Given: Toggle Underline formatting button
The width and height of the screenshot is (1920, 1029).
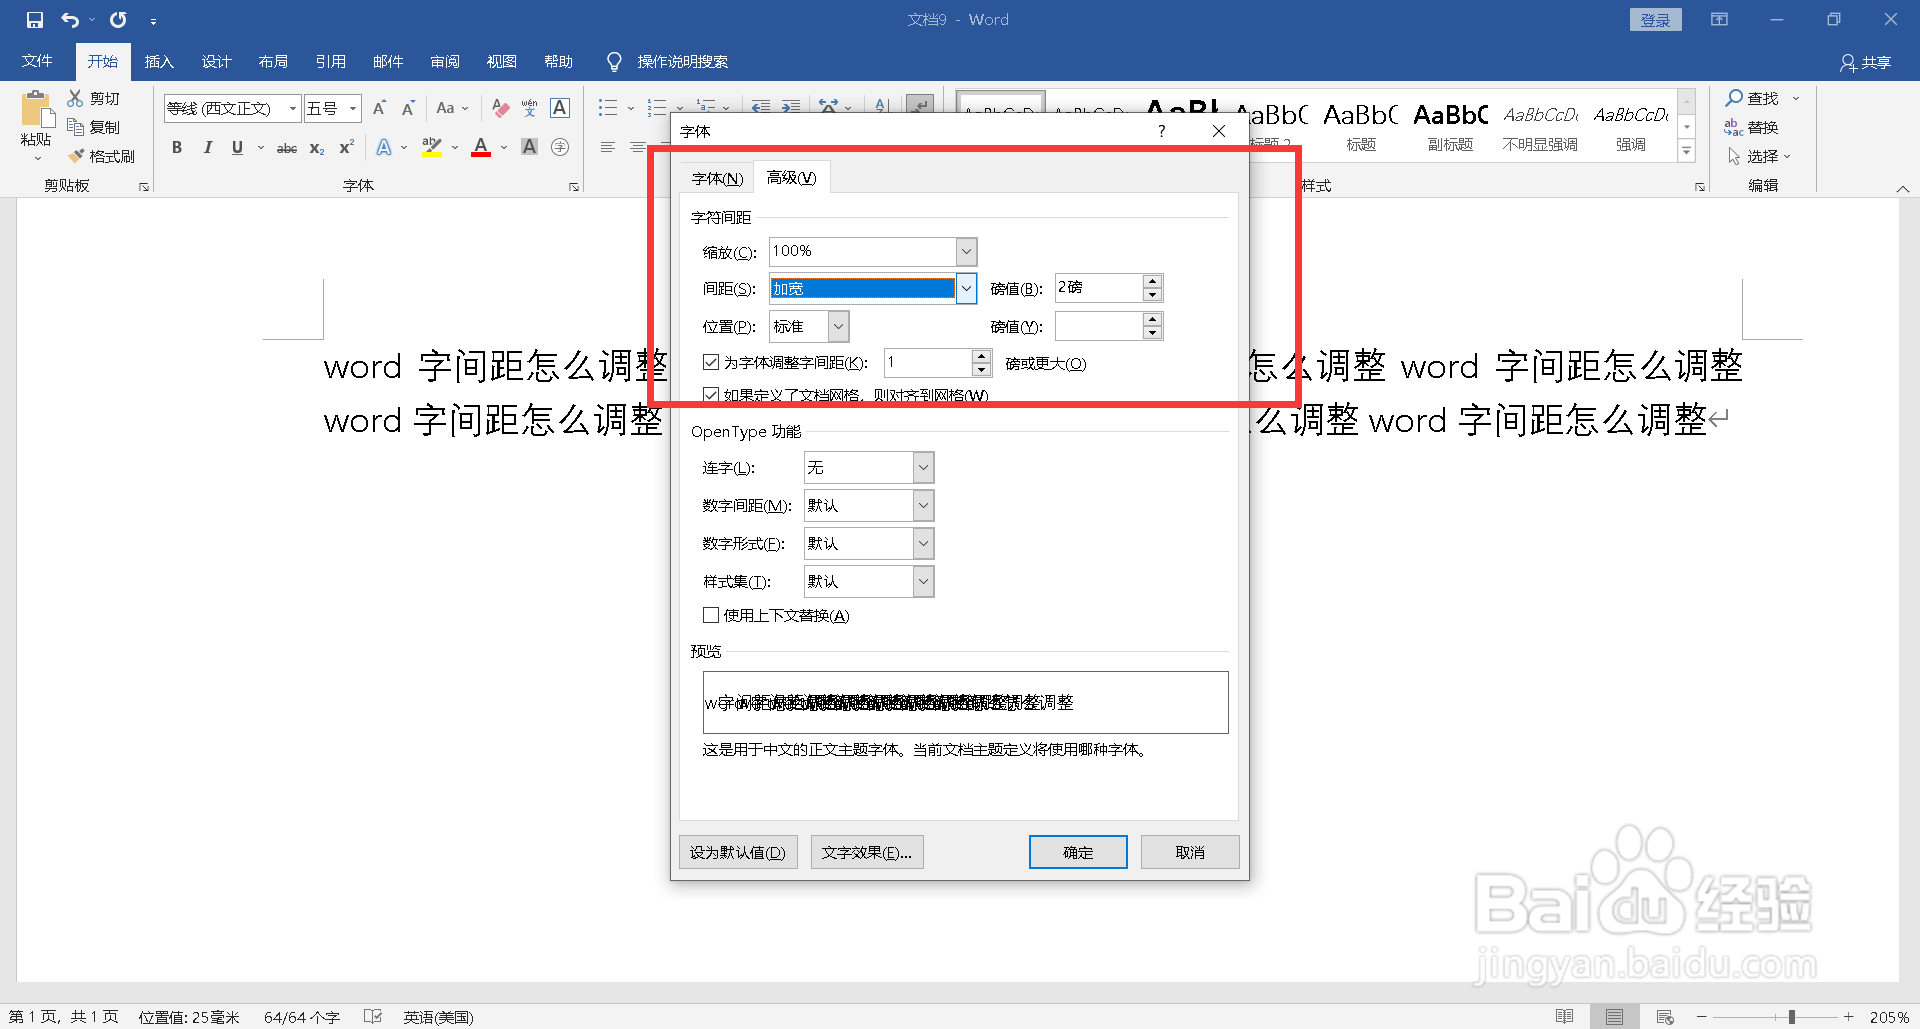Looking at the screenshot, I should click(x=237, y=147).
